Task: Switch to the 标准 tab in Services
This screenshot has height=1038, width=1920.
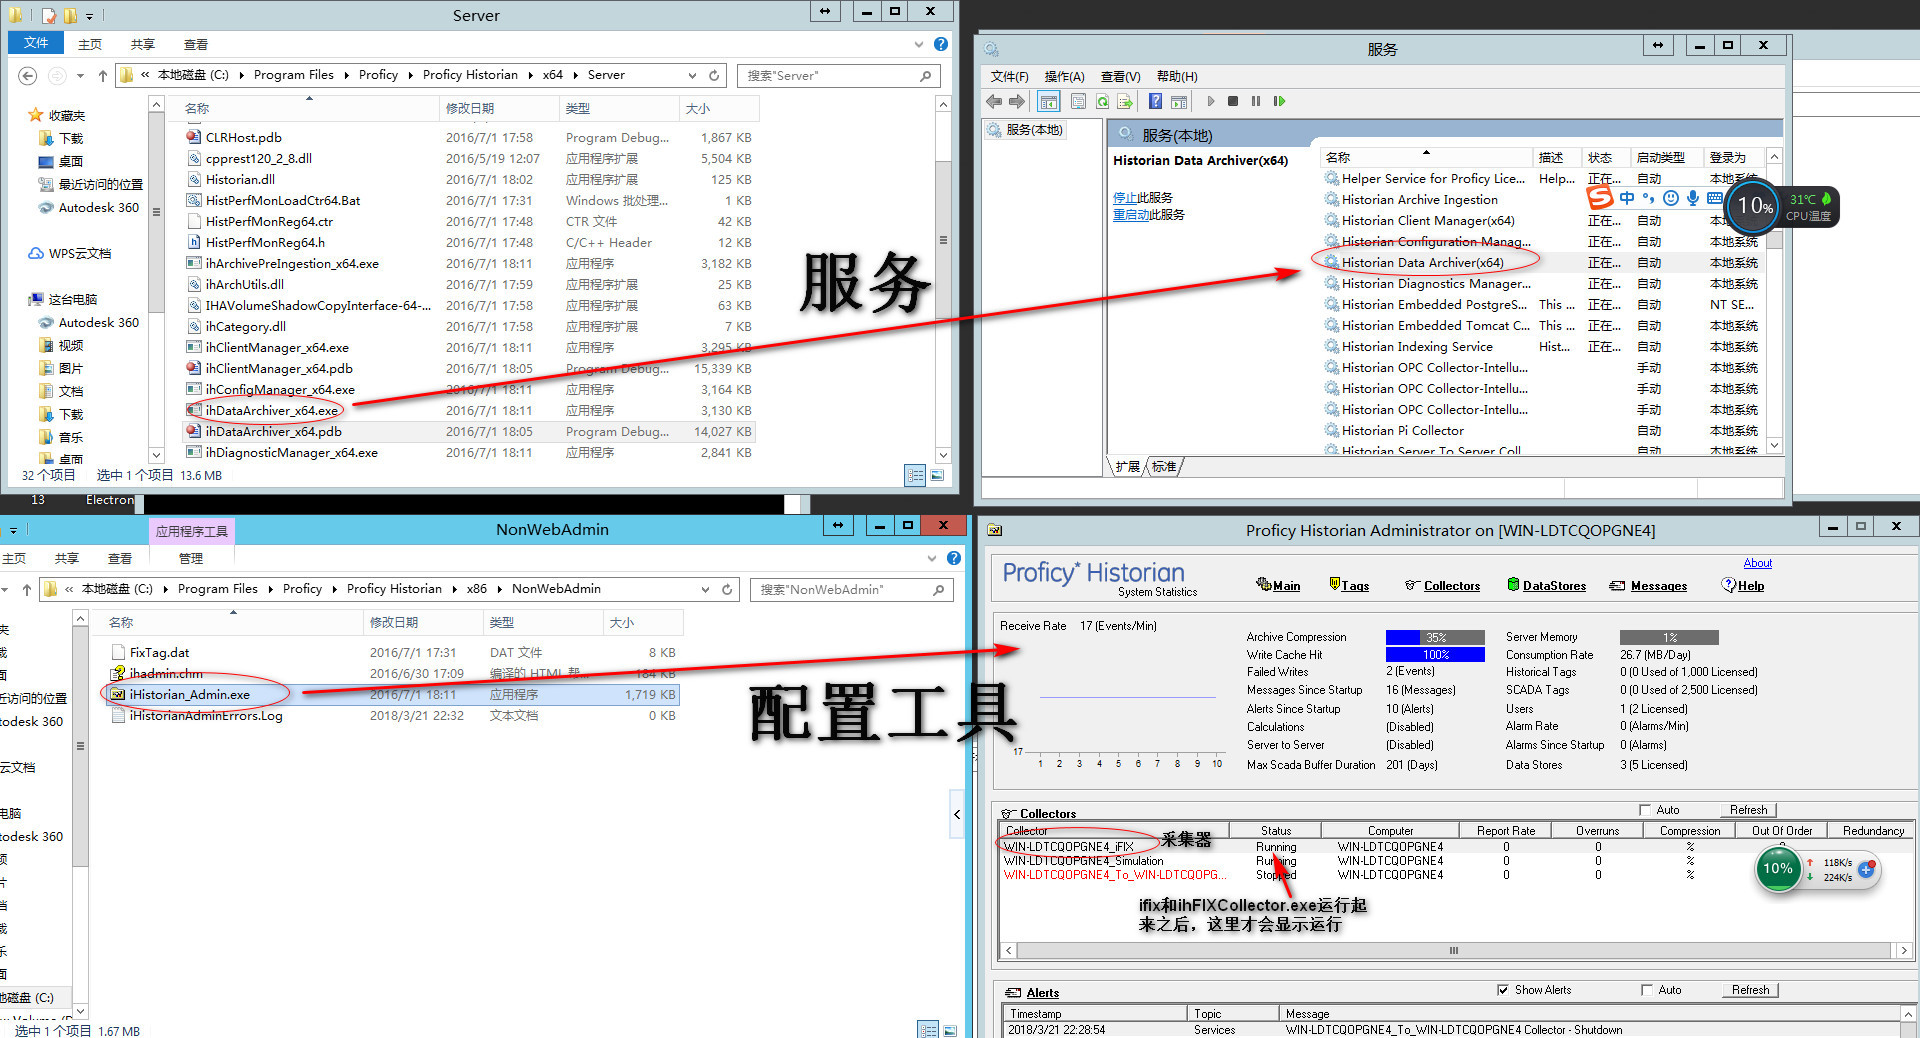Action: tap(1163, 466)
